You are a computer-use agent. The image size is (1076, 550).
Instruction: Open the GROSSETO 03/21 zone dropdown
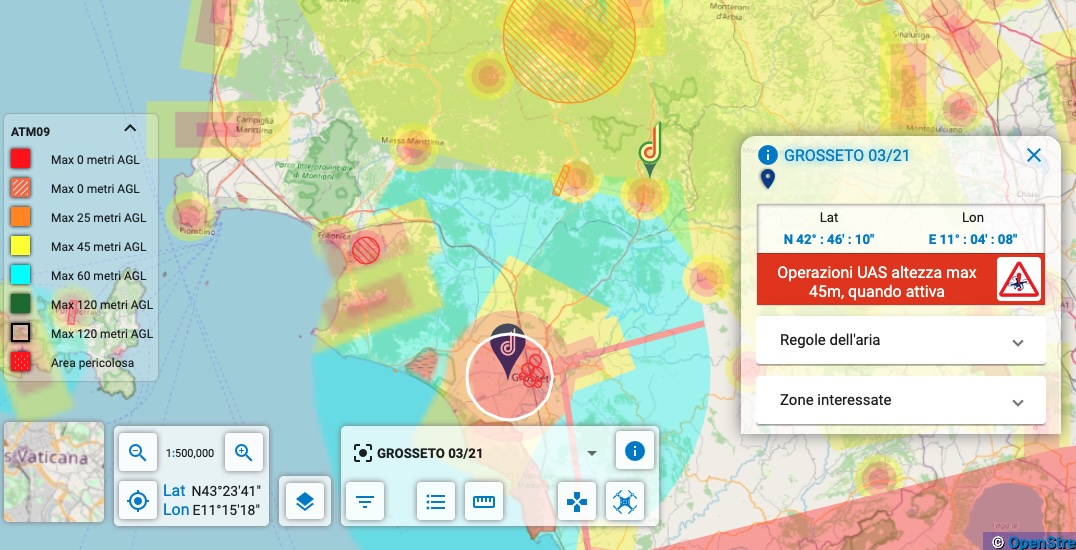tap(591, 453)
